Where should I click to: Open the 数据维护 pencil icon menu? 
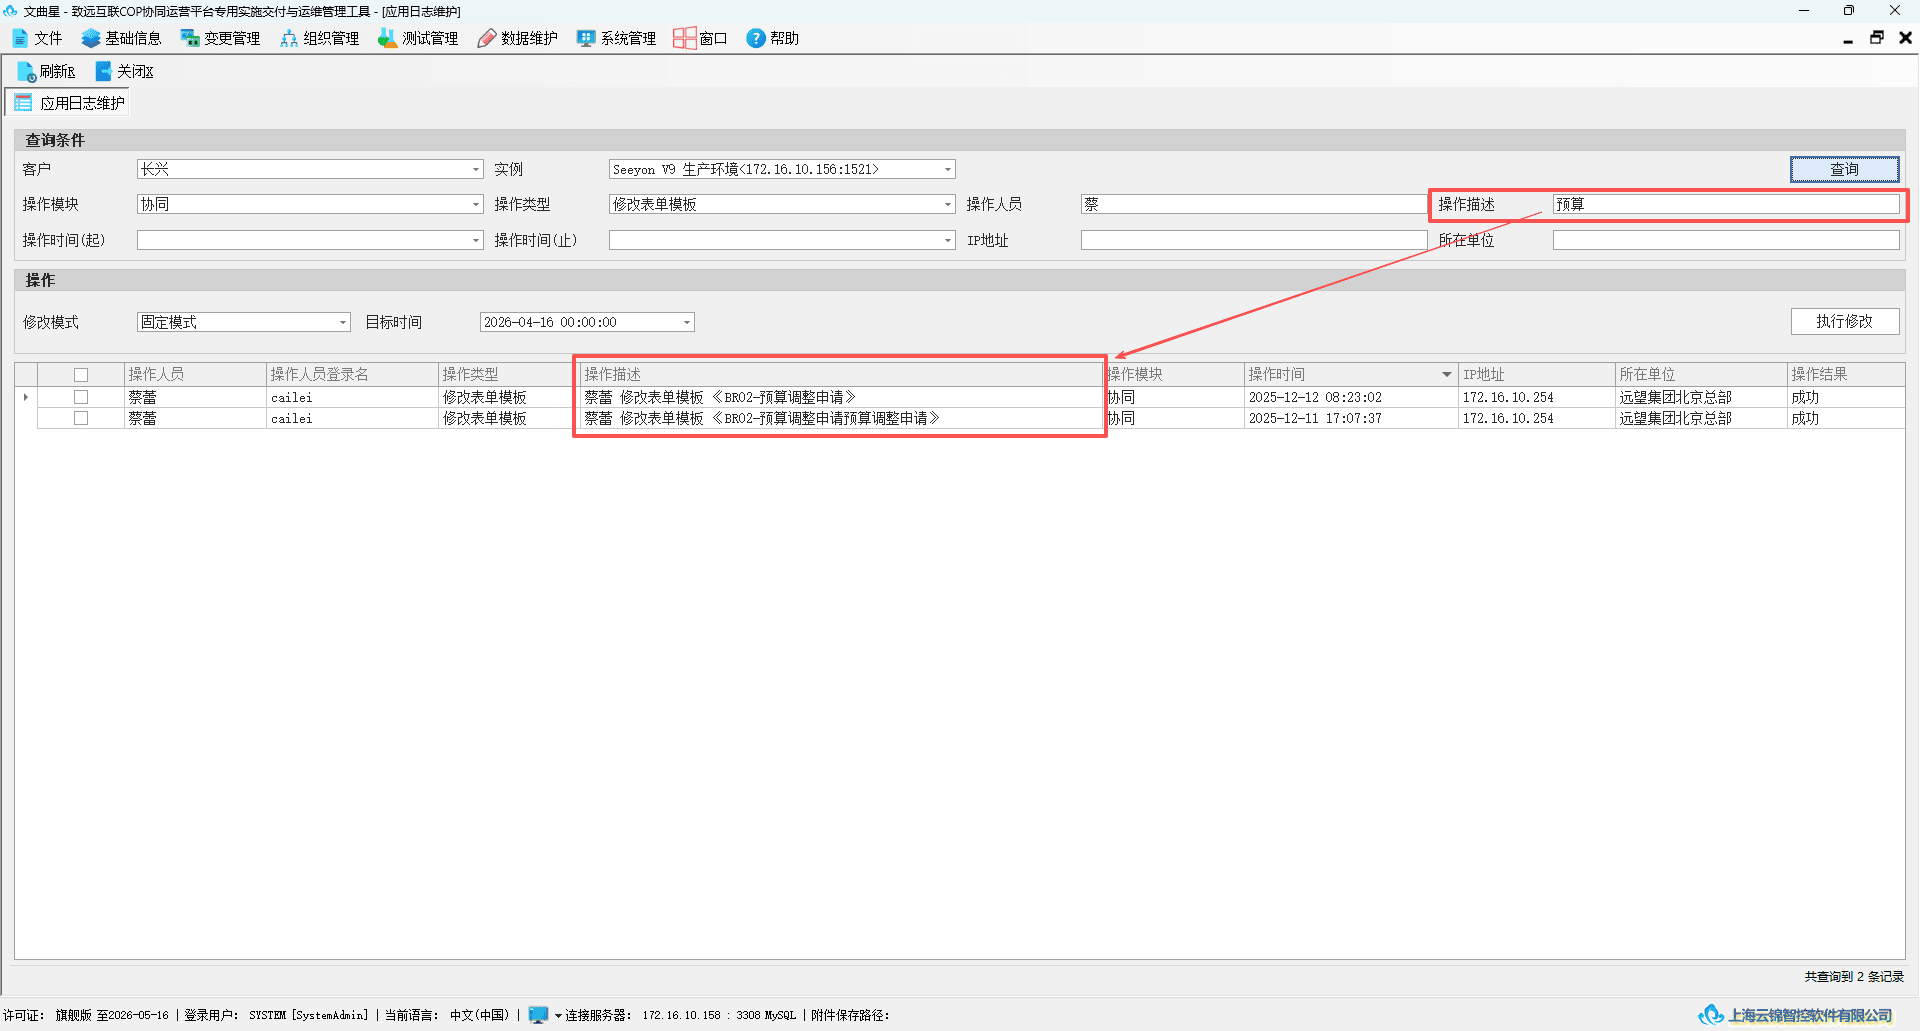point(487,38)
